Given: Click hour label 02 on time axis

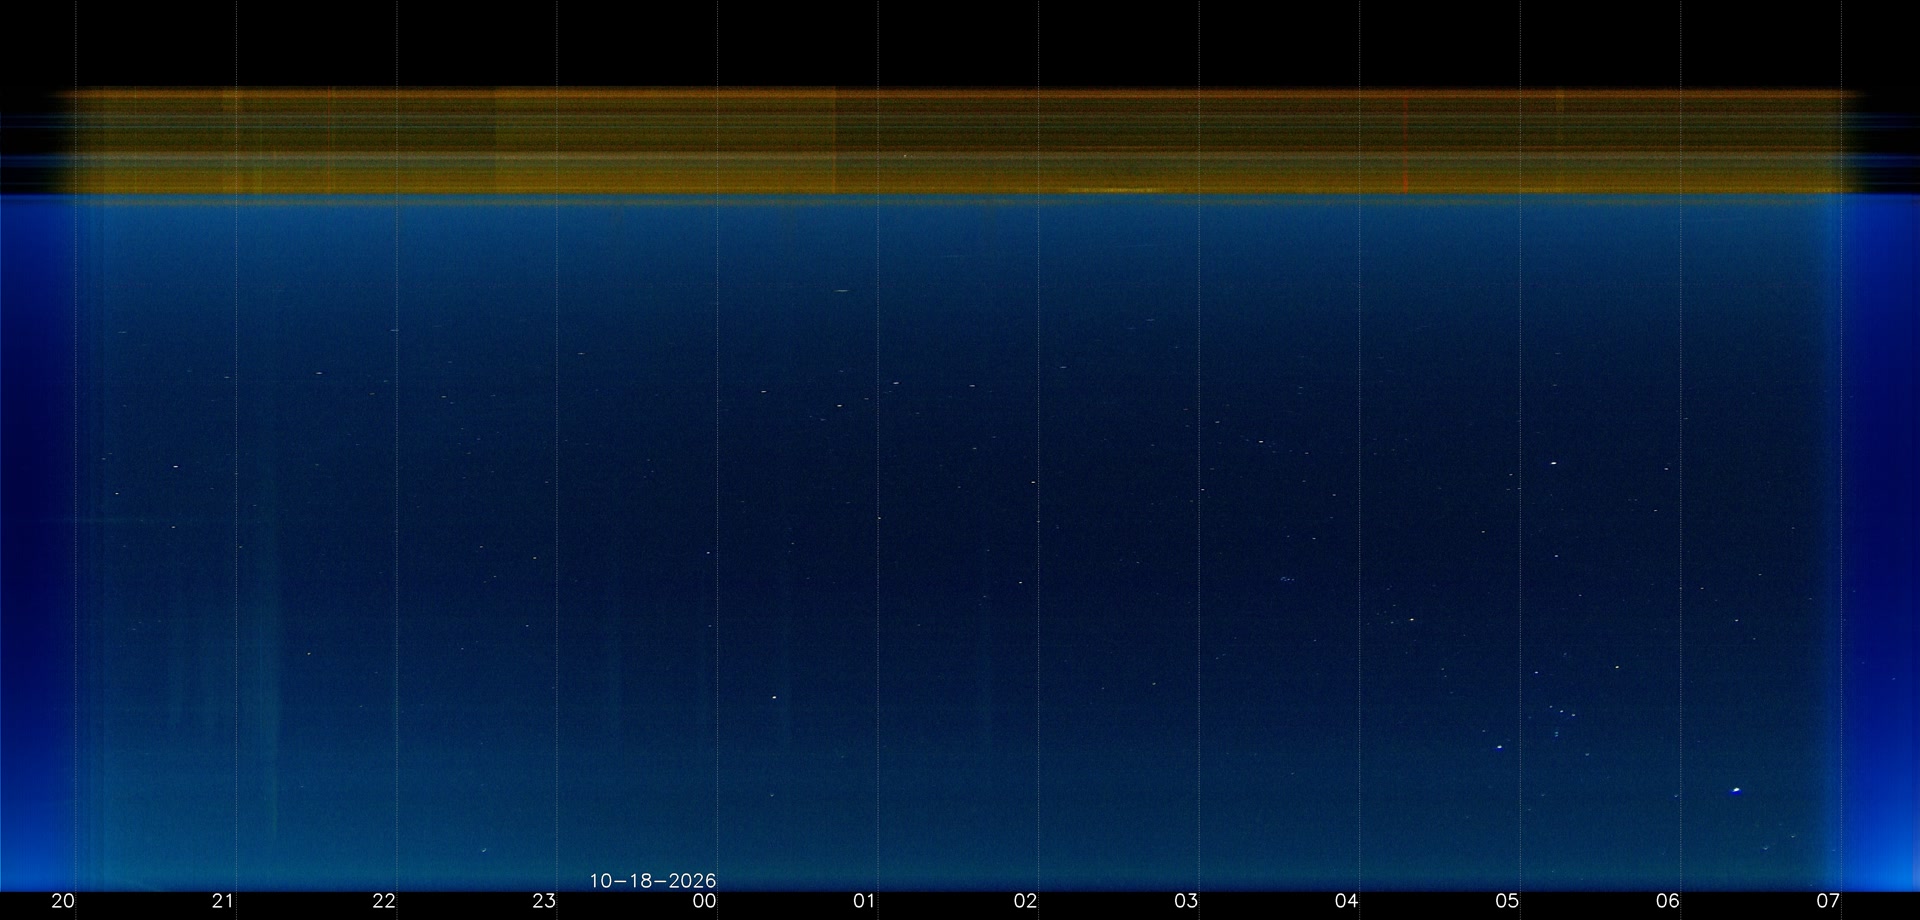Looking at the screenshot, I should click(x=1026, y=901).
